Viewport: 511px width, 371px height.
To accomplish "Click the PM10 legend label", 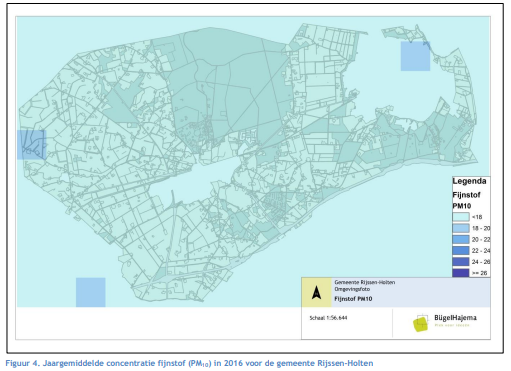I will pyautogui.click(x=462, y=206).
